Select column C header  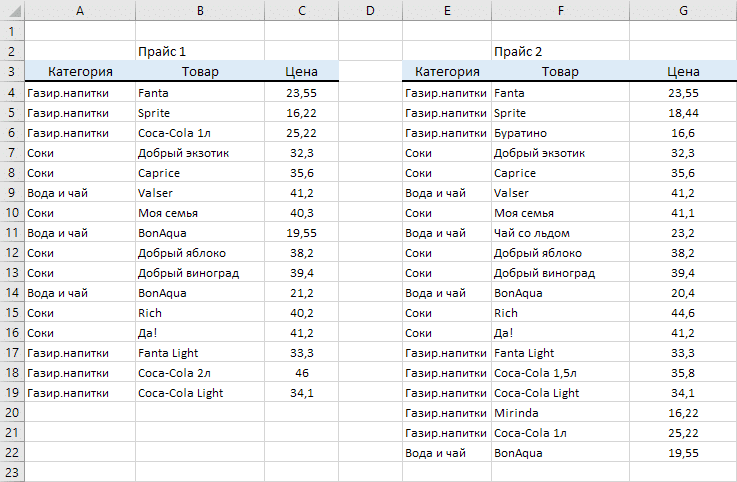pos(301,10)
